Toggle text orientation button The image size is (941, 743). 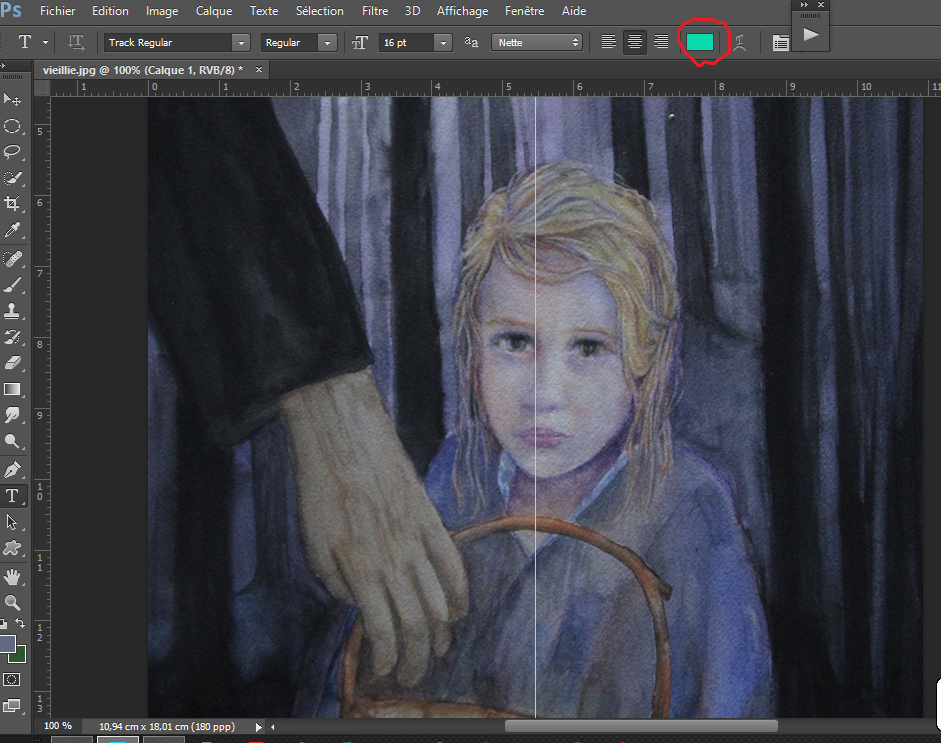click(76, 42)
